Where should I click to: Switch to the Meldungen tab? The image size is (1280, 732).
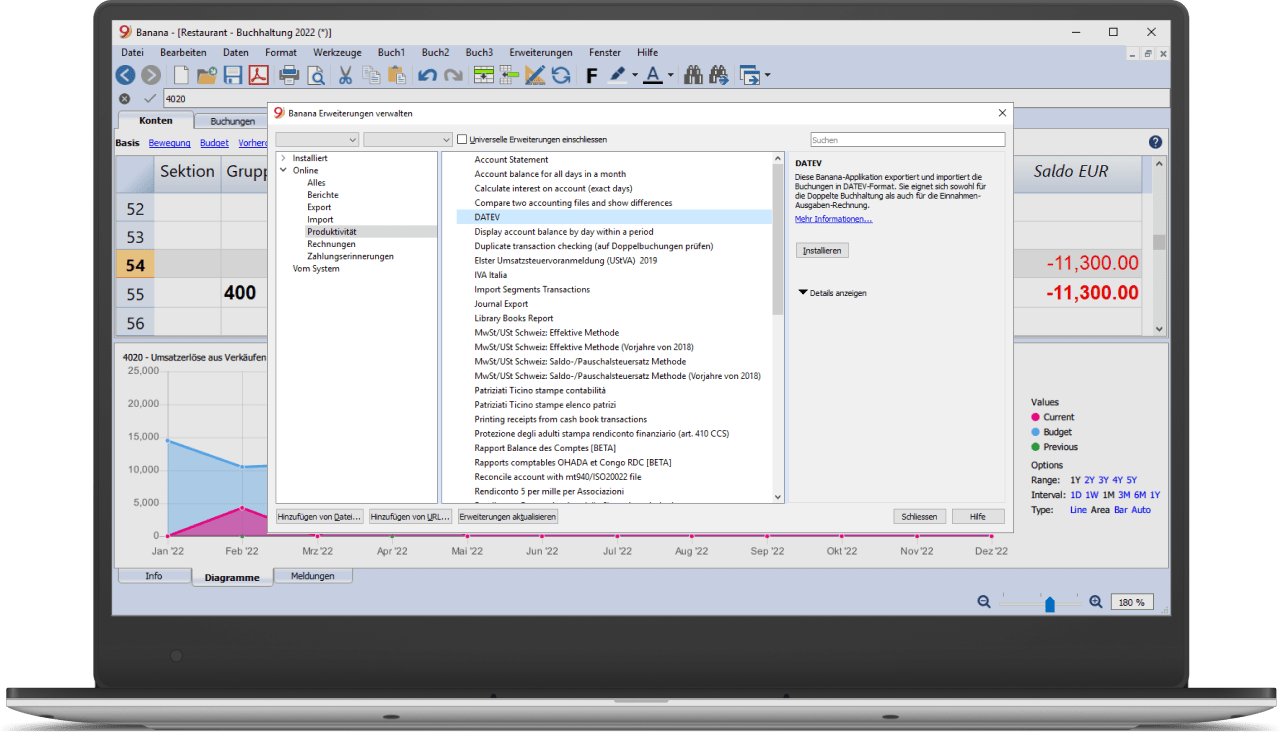click(x=313, y=576)
